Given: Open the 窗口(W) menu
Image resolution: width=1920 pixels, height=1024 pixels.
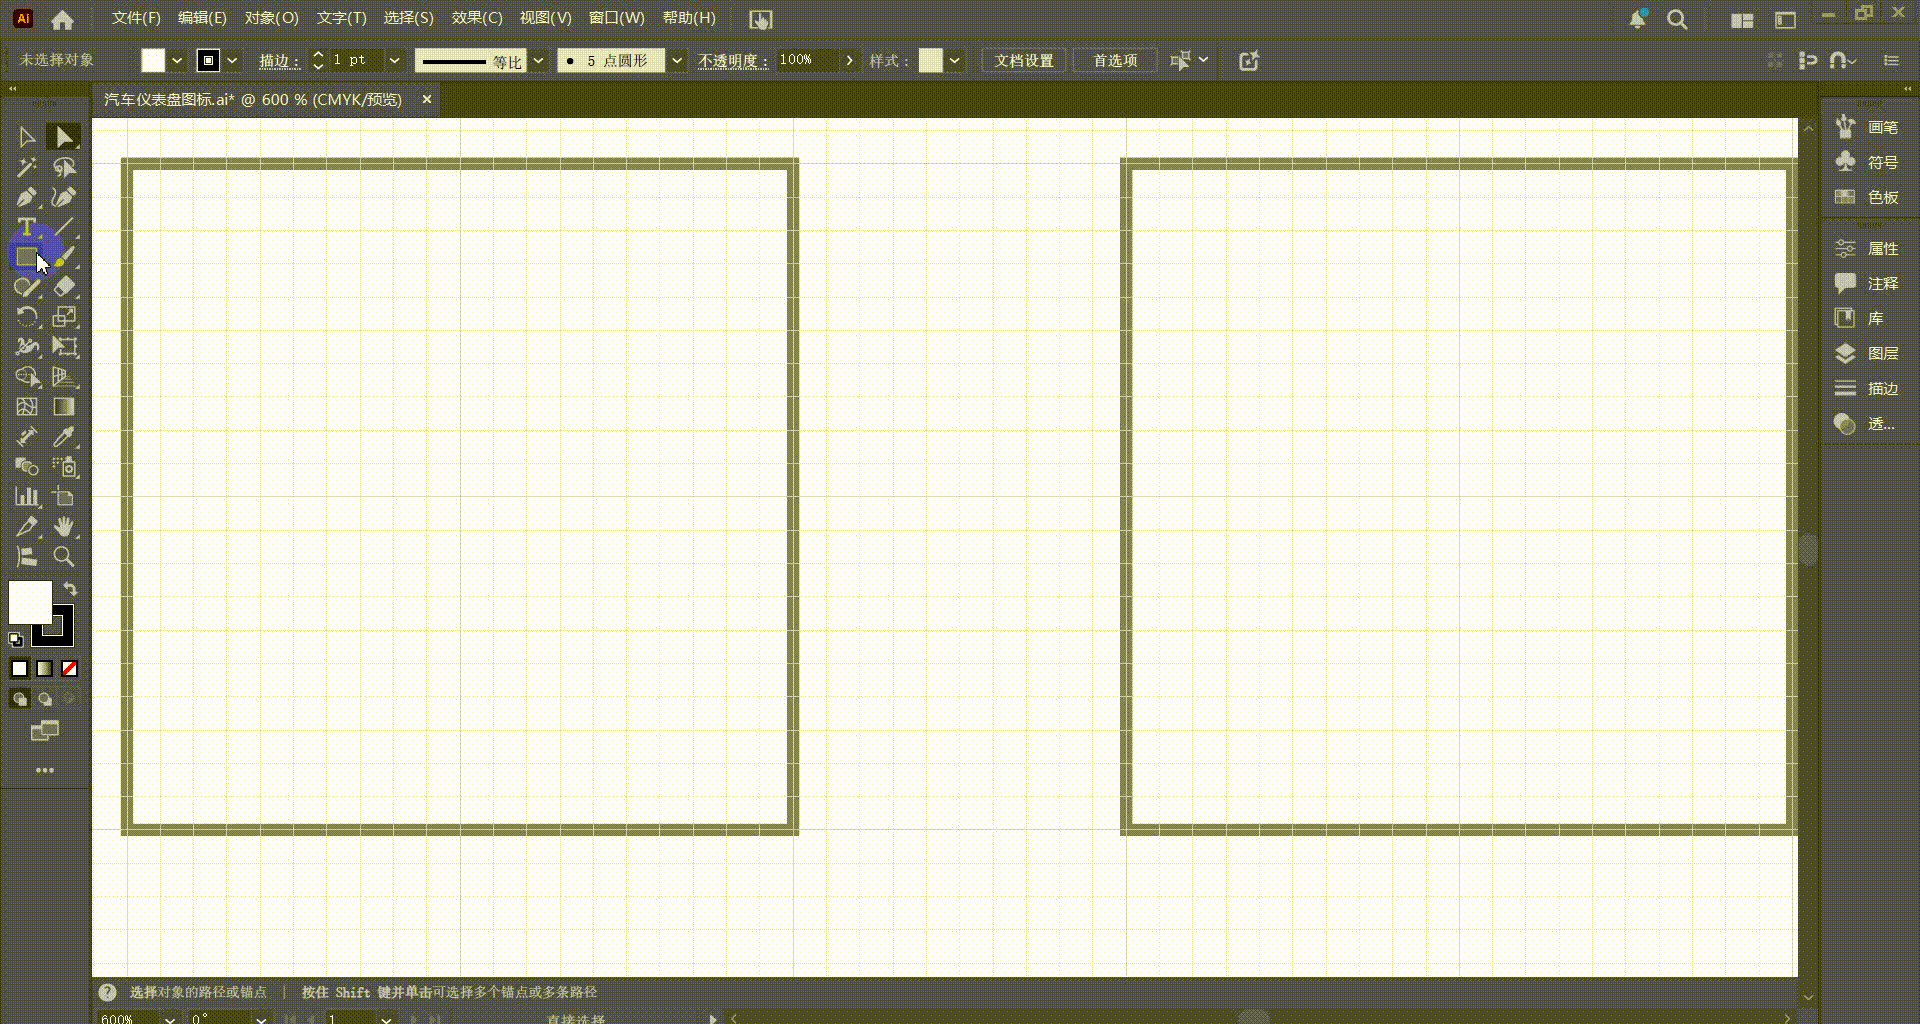Looking at the screenshot, I should [x=617, y=18].
